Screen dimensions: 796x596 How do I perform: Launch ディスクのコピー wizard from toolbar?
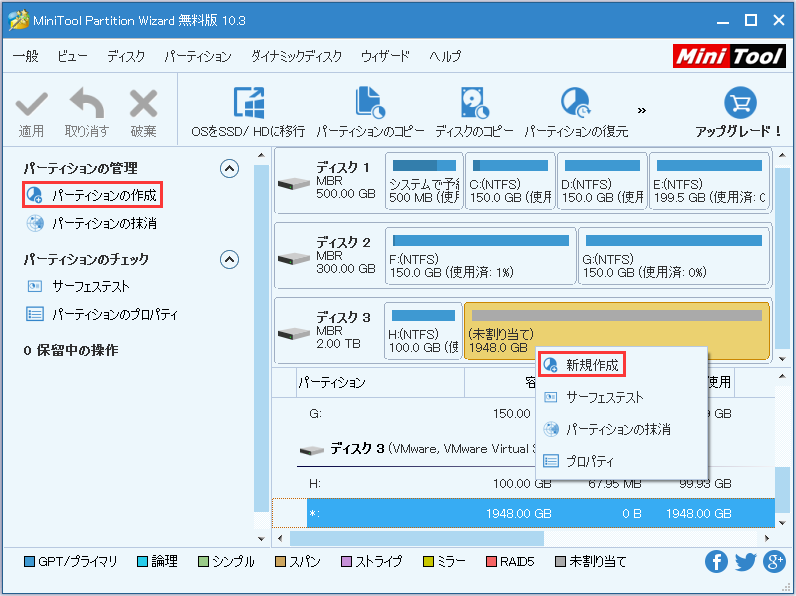(474, 104)
